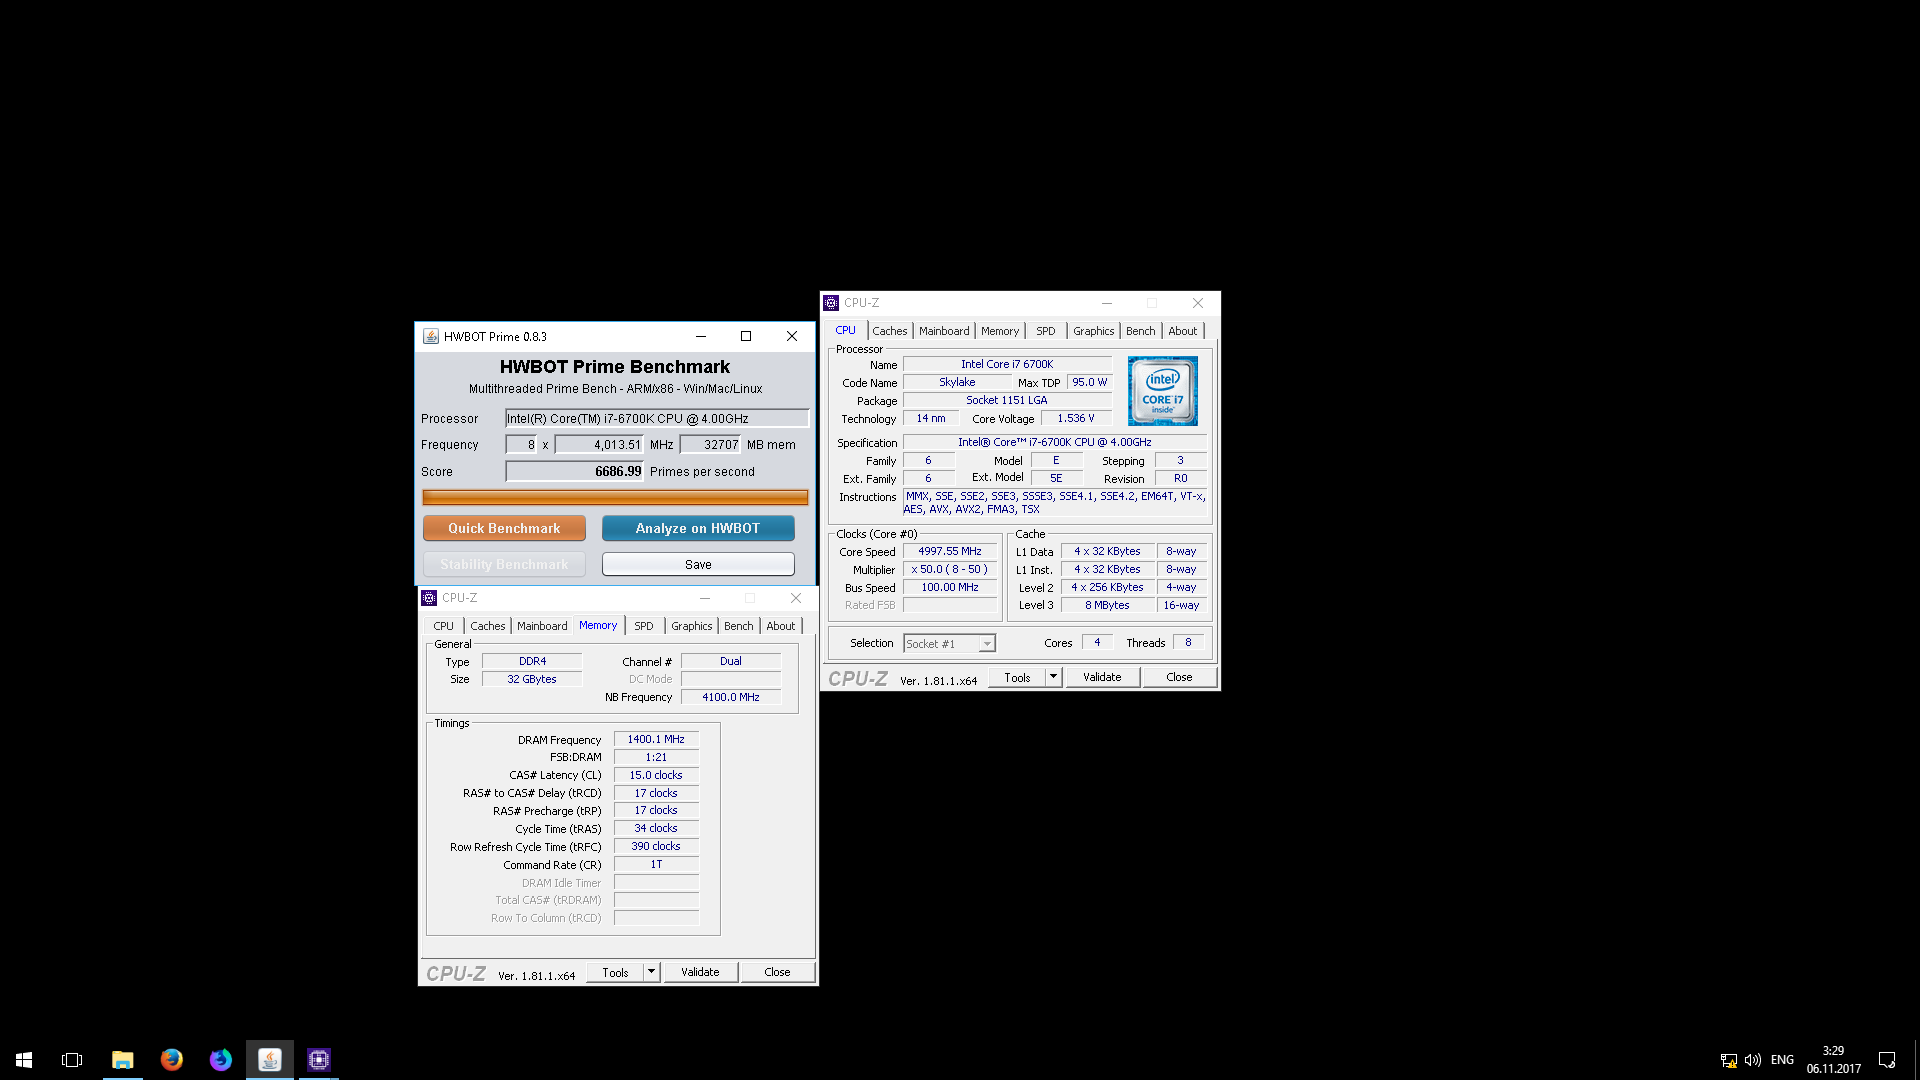
Task: Click frequency field showing 4,013.51
Action: click(x=599, y=445)
